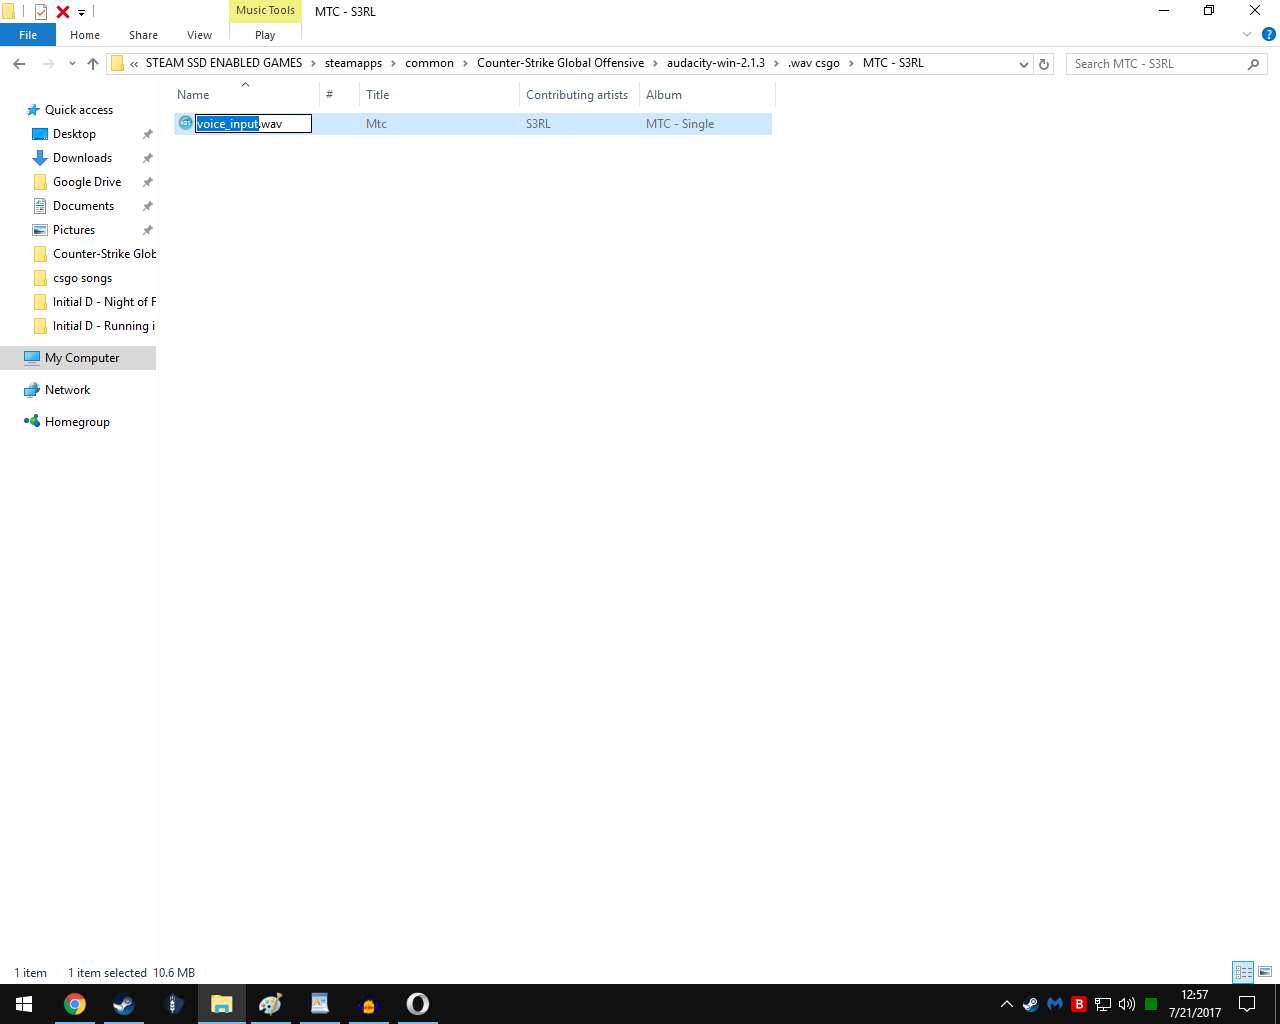Sort by Contributing artists column

click(x=579, y=95)
